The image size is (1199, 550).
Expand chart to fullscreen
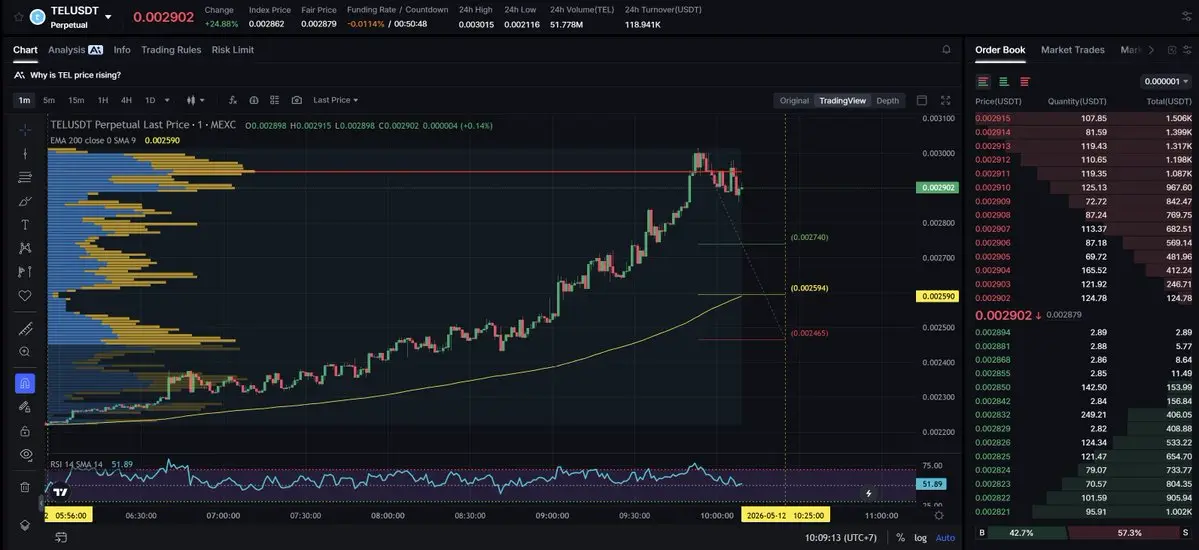[946, 100]
